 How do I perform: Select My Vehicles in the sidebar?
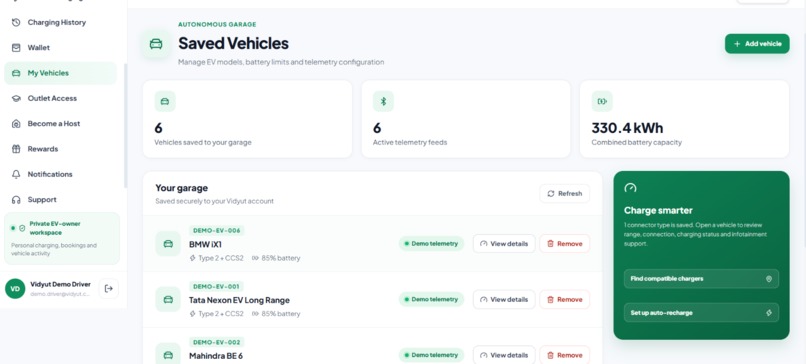61,73
